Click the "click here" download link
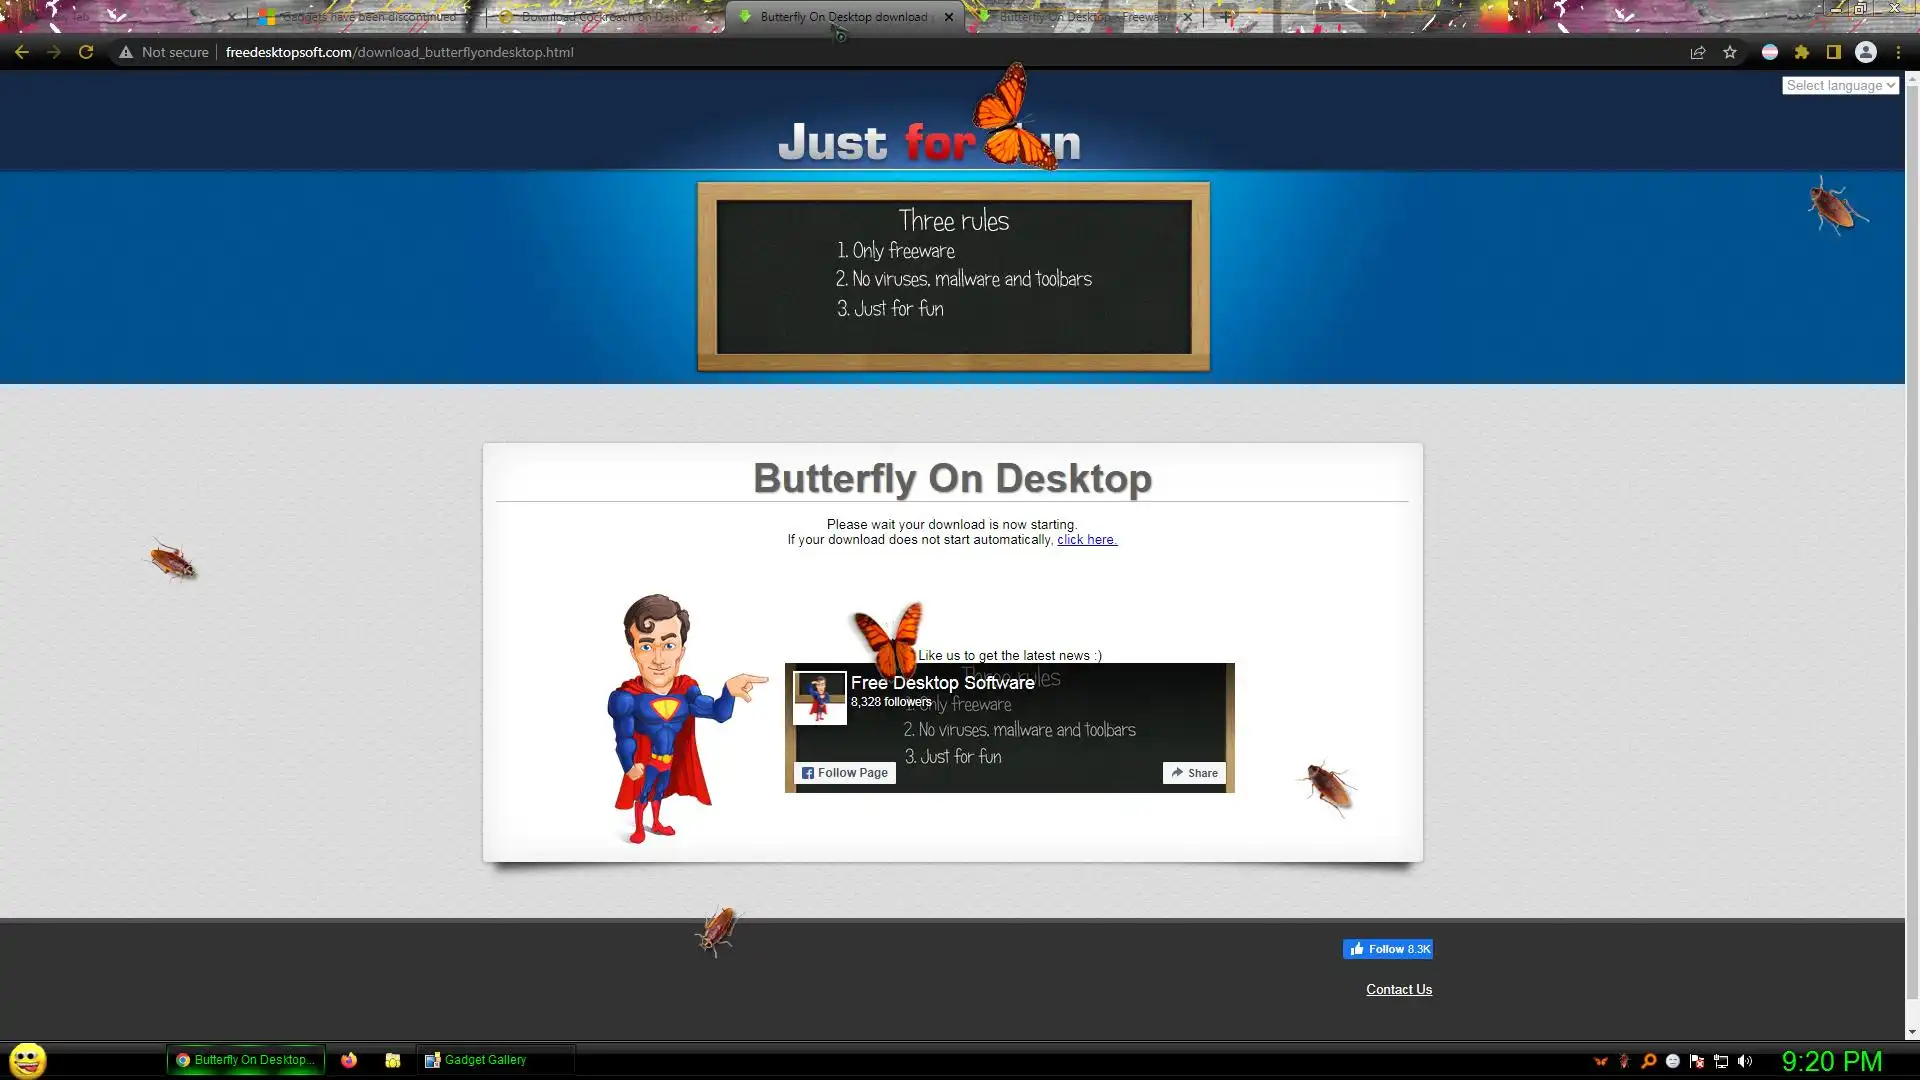This screenshot has height=1080, width=1920. click(1086, 540)
